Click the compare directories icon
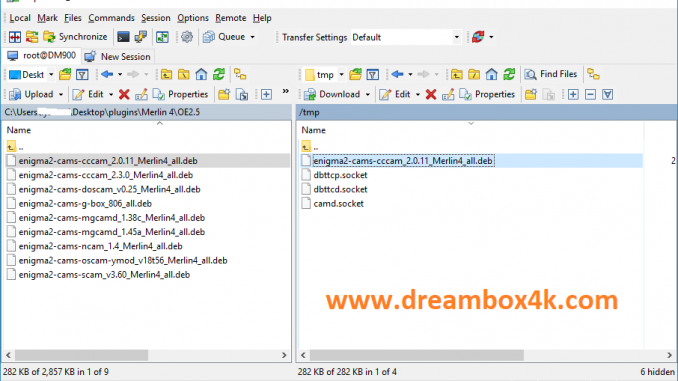 tap(15, 37)
